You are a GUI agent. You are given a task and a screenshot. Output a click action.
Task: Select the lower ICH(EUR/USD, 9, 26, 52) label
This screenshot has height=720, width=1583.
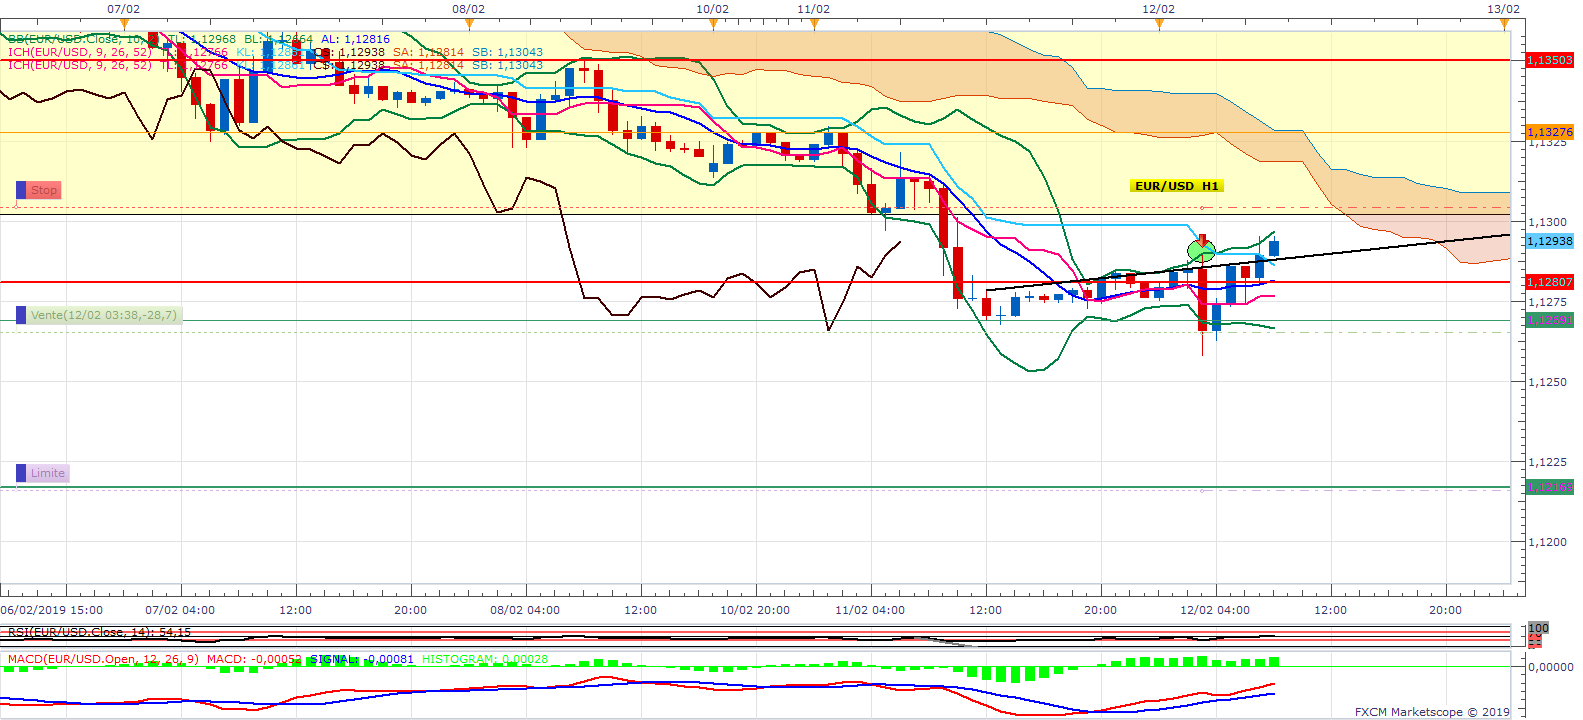[x=80, y=65]
